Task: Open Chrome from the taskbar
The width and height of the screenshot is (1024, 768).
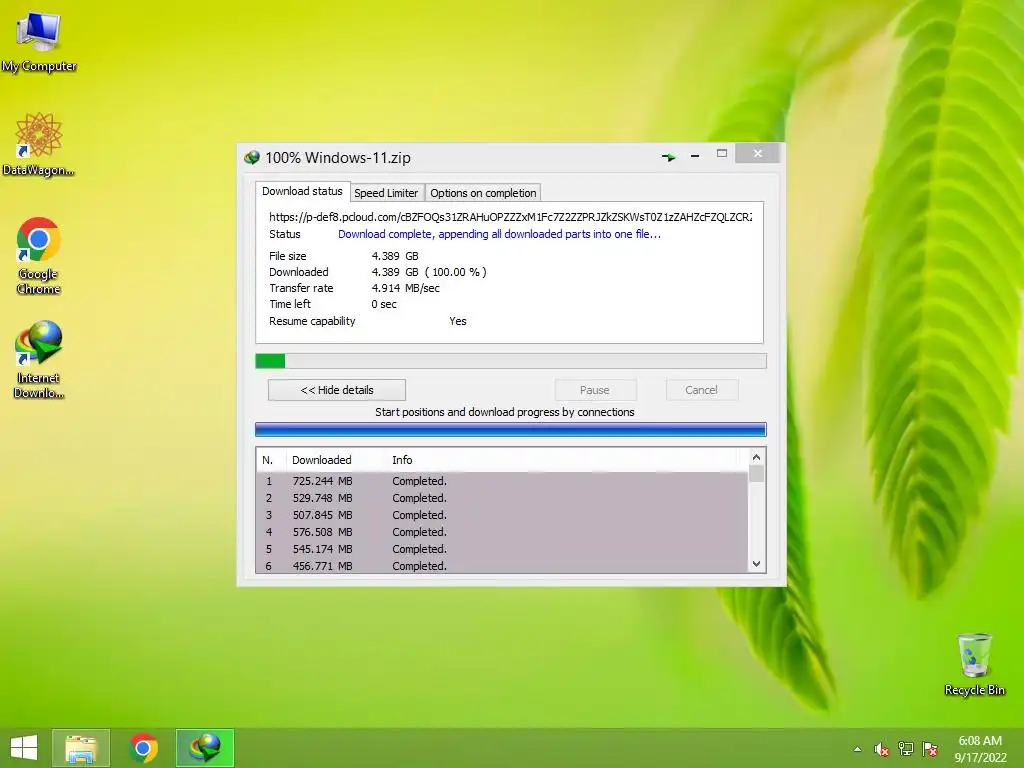Action: point(143,748)
